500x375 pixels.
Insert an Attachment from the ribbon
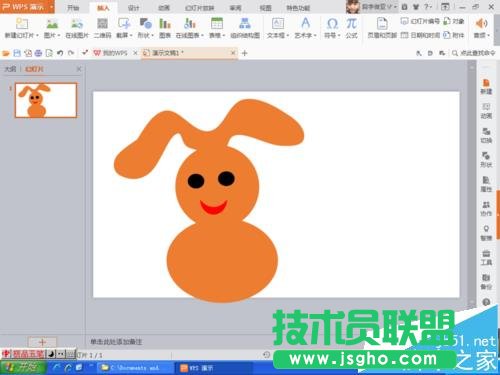click(x=454, y=35)
